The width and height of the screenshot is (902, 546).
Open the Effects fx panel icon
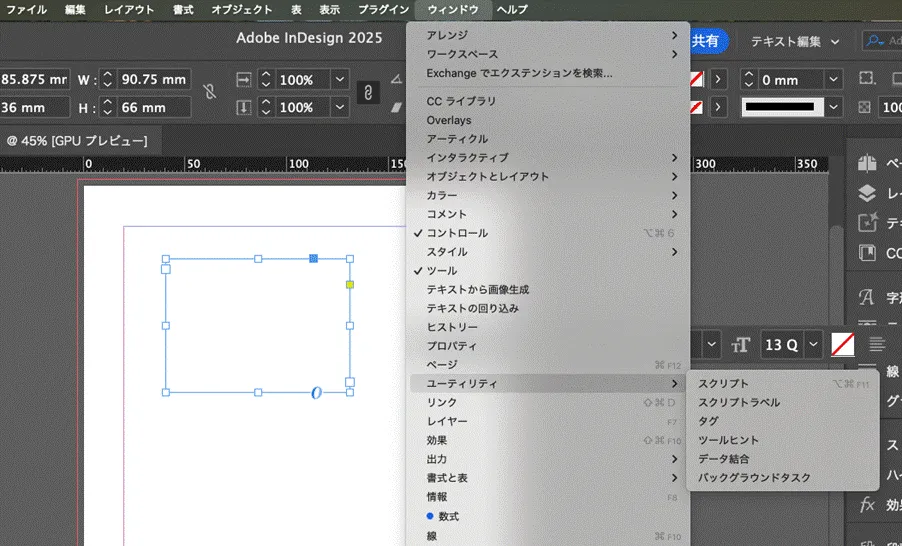(x=867, y=505)
